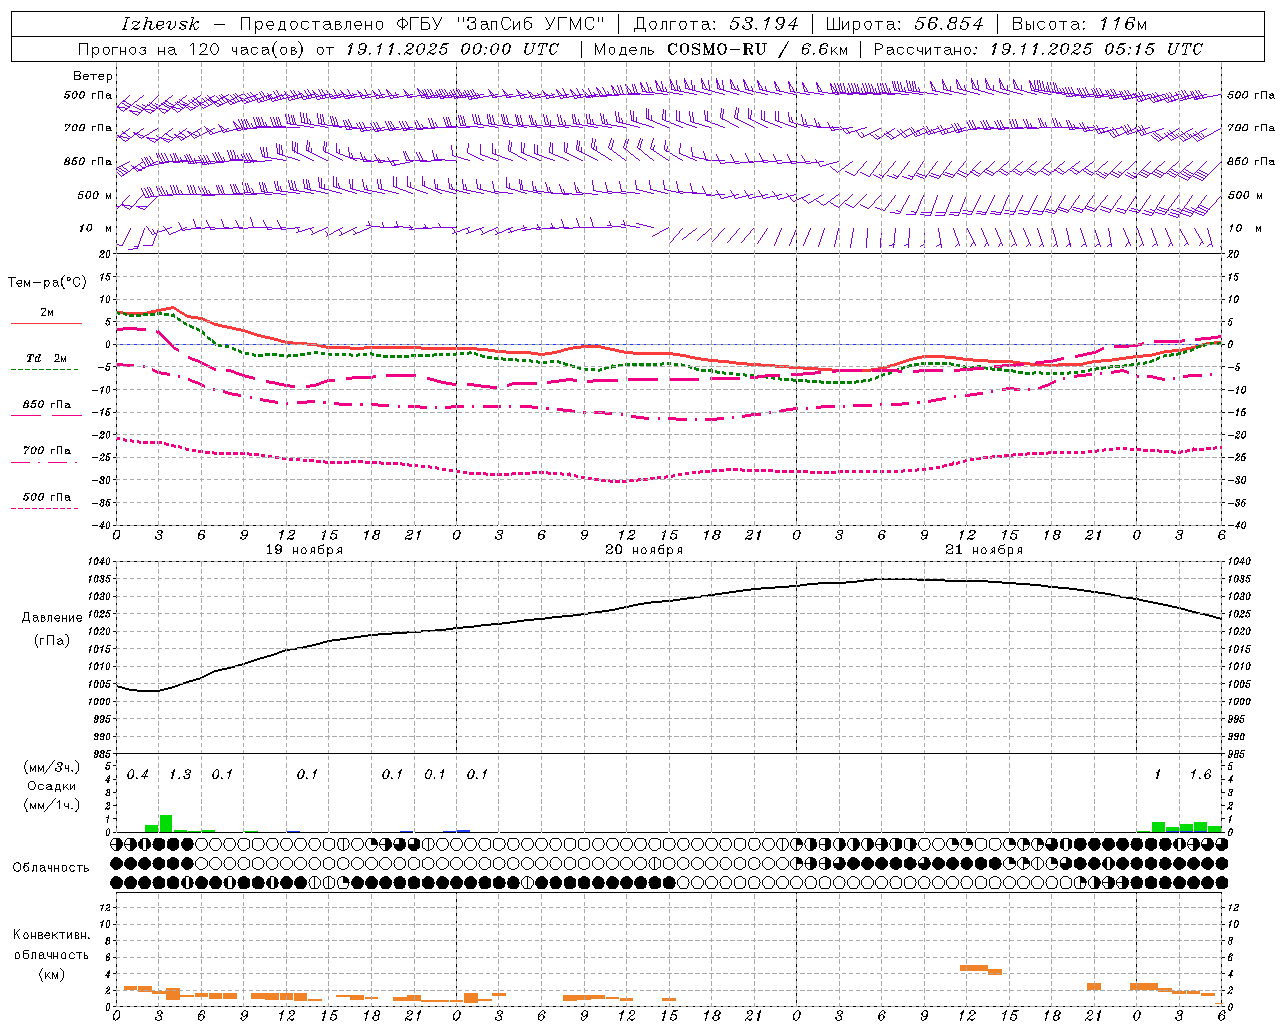The image size is (1280, 1024).
Task: Click the (мм/3ч.) precipitation unit label
Action: tap(52, 767)
